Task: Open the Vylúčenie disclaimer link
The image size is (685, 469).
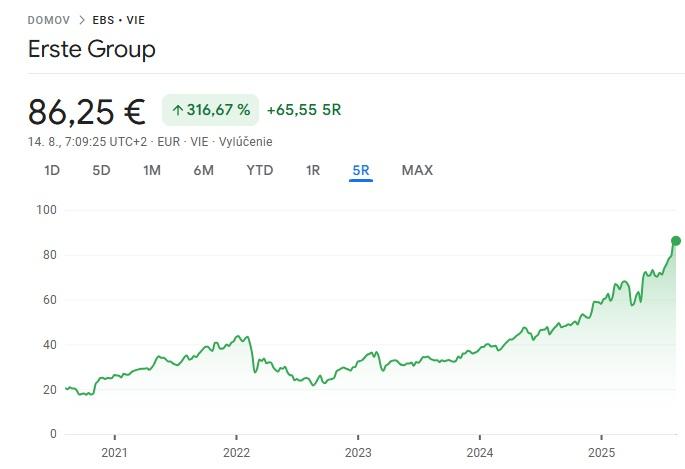Action: pyautogui.click(x=246, y=142)
